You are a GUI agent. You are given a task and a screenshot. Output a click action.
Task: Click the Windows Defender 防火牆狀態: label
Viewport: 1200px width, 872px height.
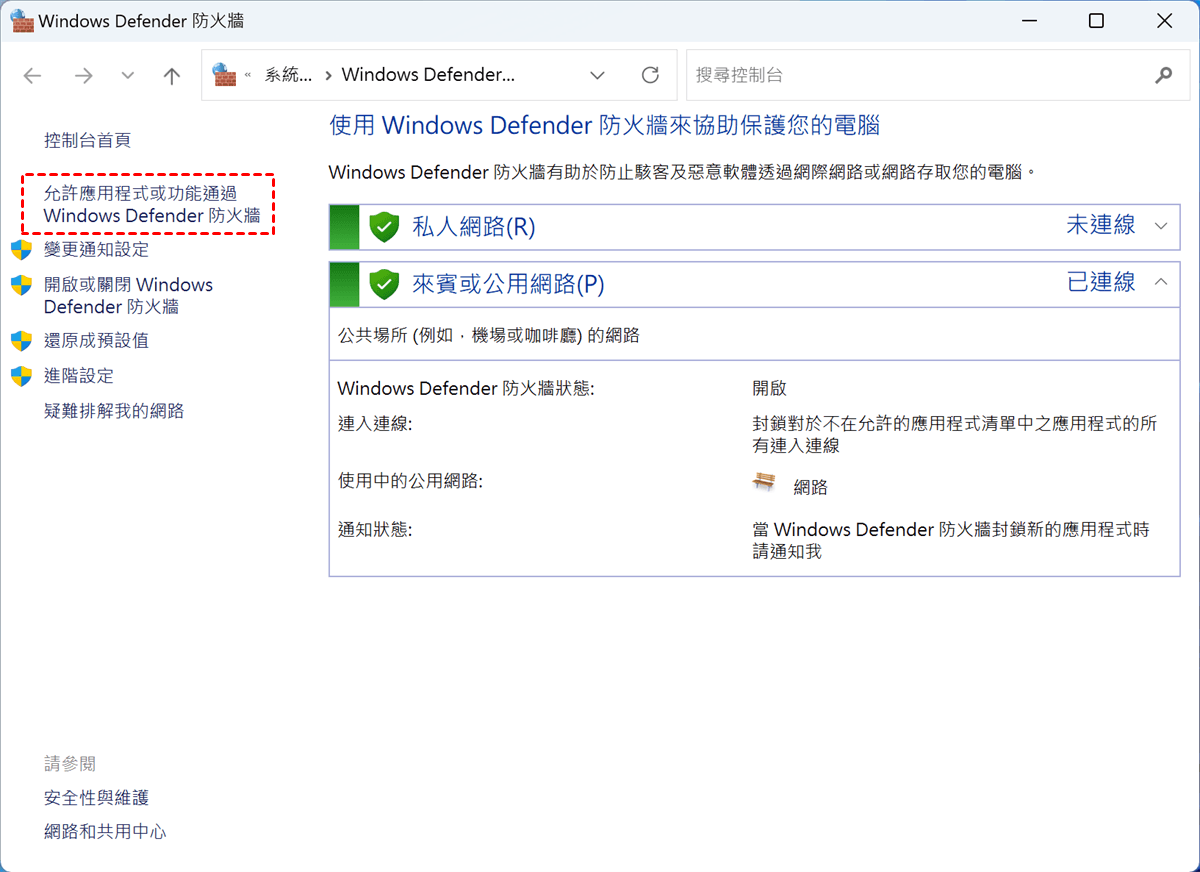tap(466, 388)
